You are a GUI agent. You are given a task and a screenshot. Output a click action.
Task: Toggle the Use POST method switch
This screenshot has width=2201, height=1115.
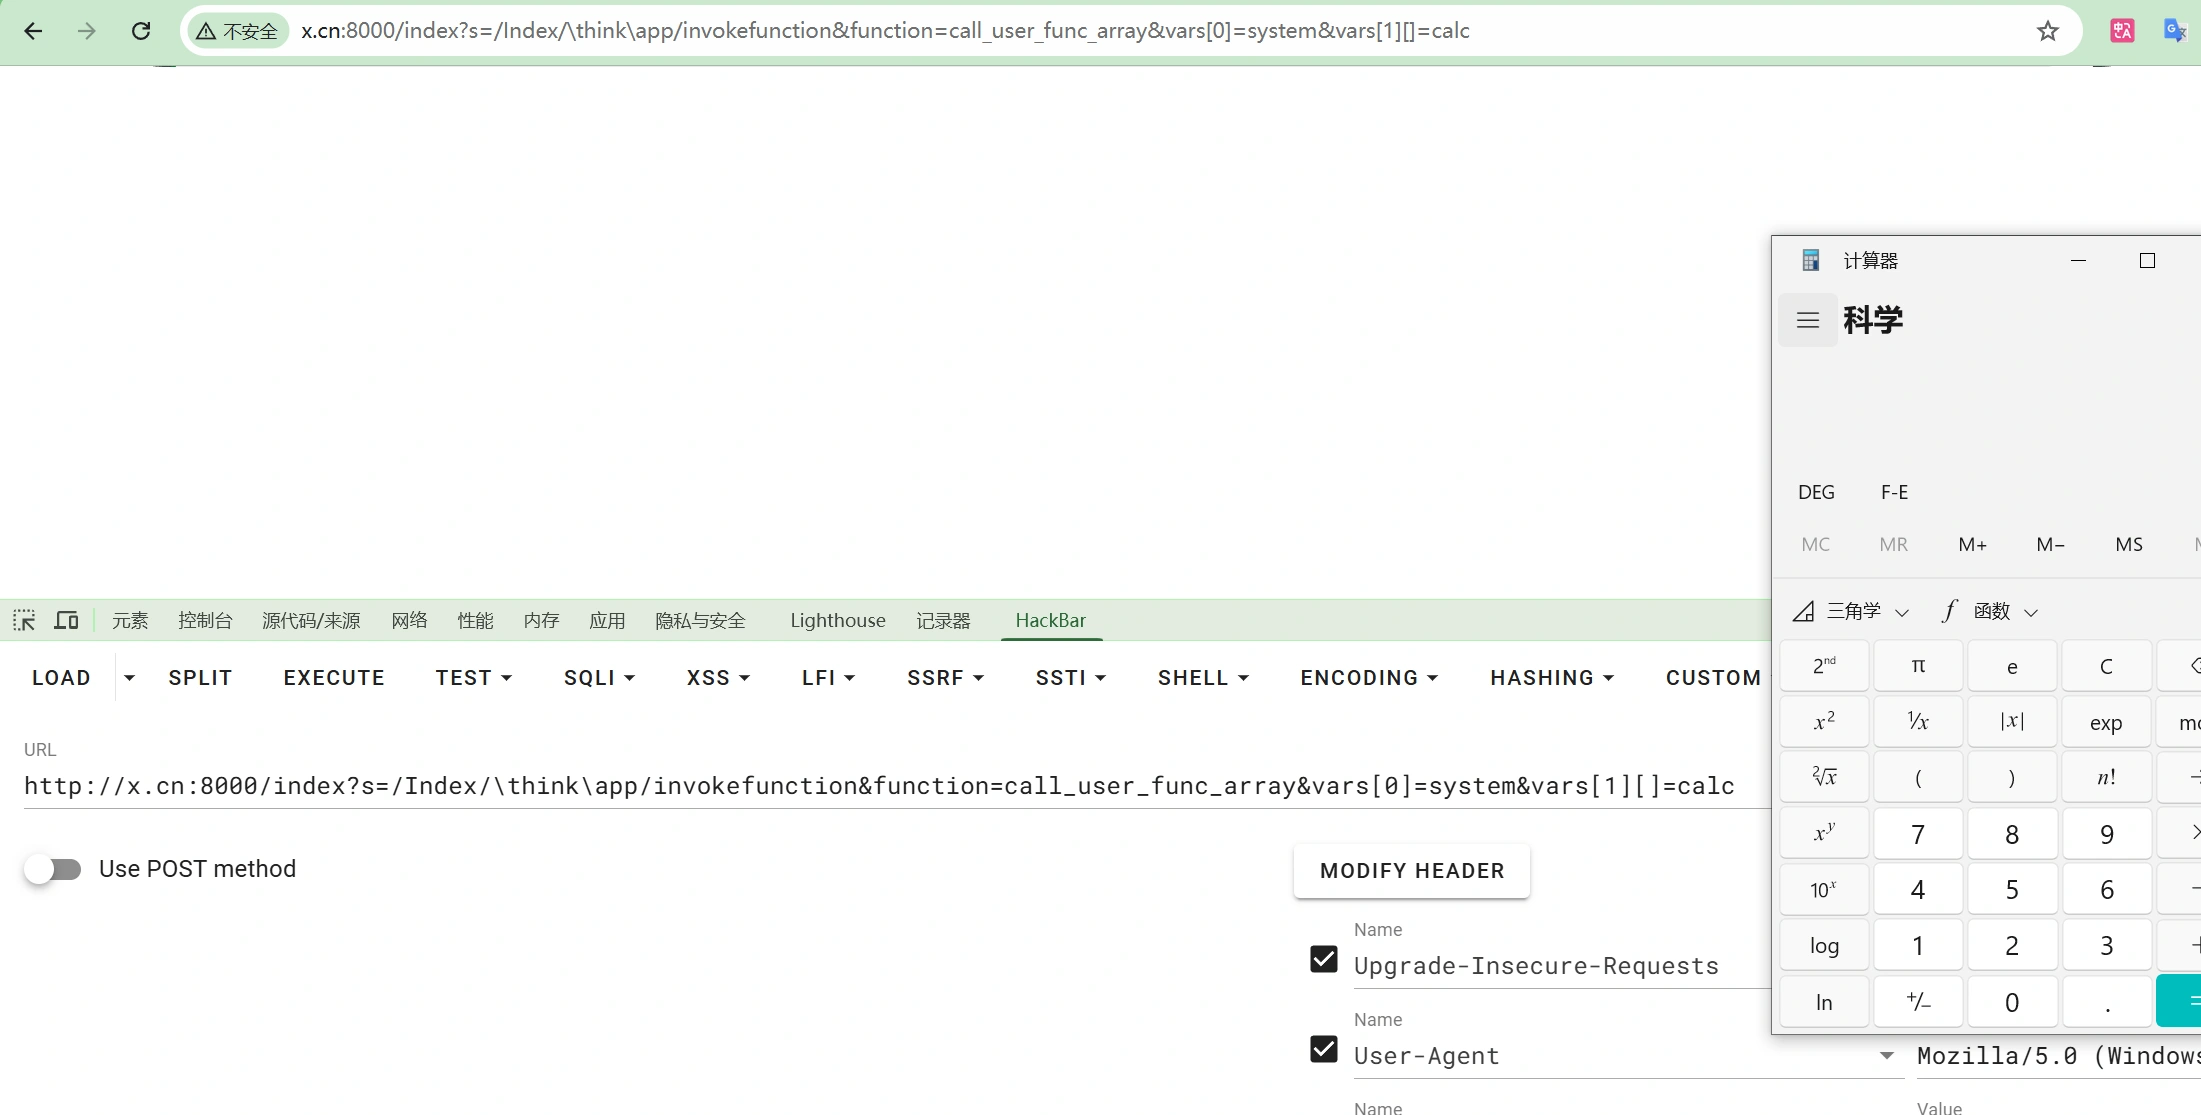pyautogui.click(x=53, y=869)
